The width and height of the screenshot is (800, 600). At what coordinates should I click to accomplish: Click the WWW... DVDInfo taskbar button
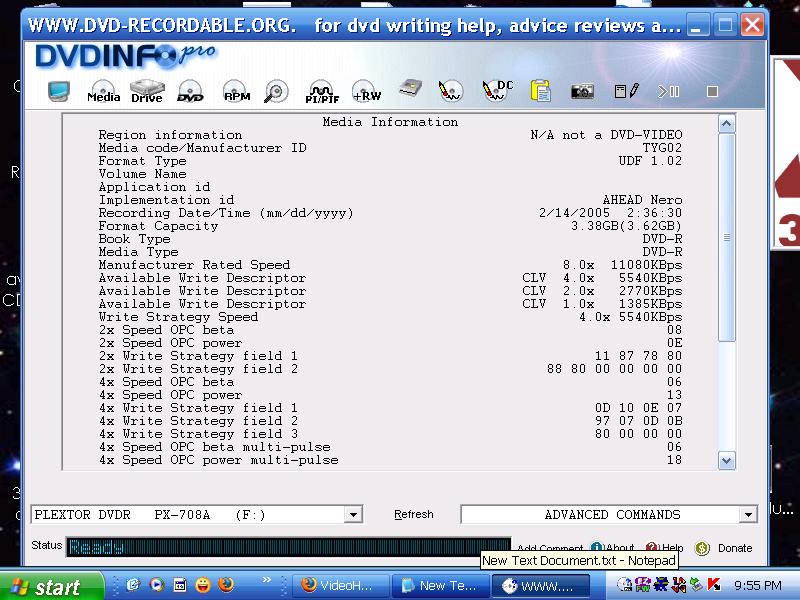(541, 585)
